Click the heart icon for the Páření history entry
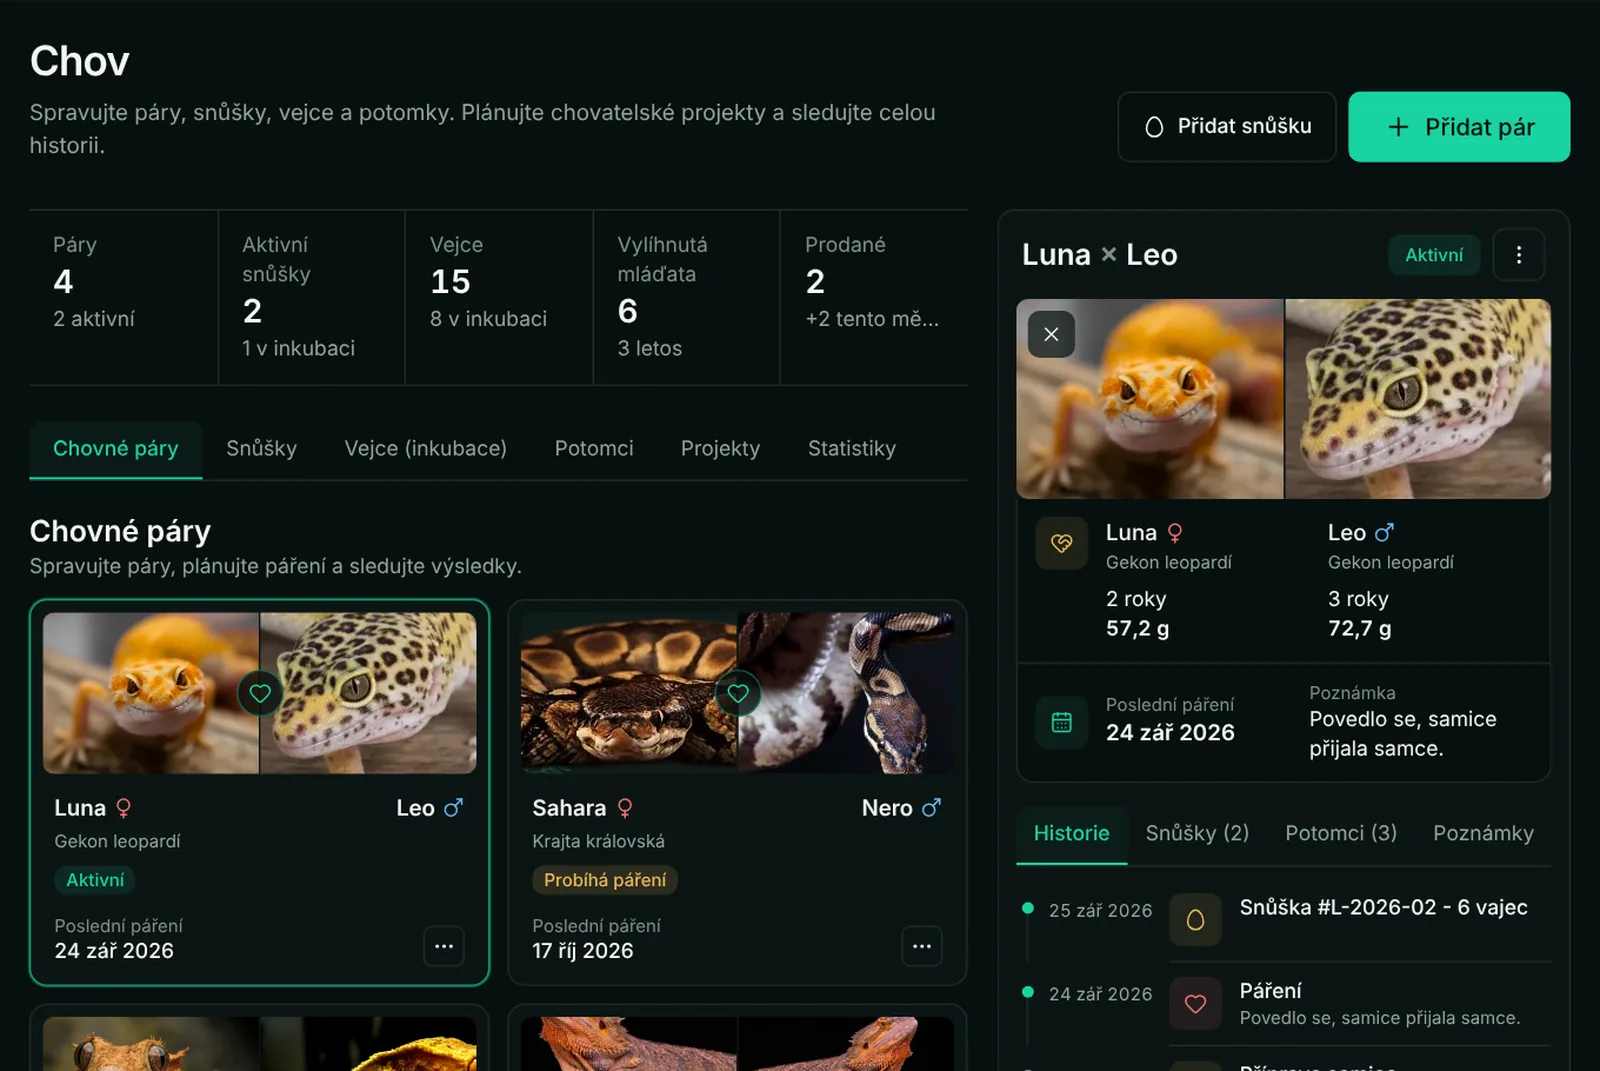 pos(1195,1004)
